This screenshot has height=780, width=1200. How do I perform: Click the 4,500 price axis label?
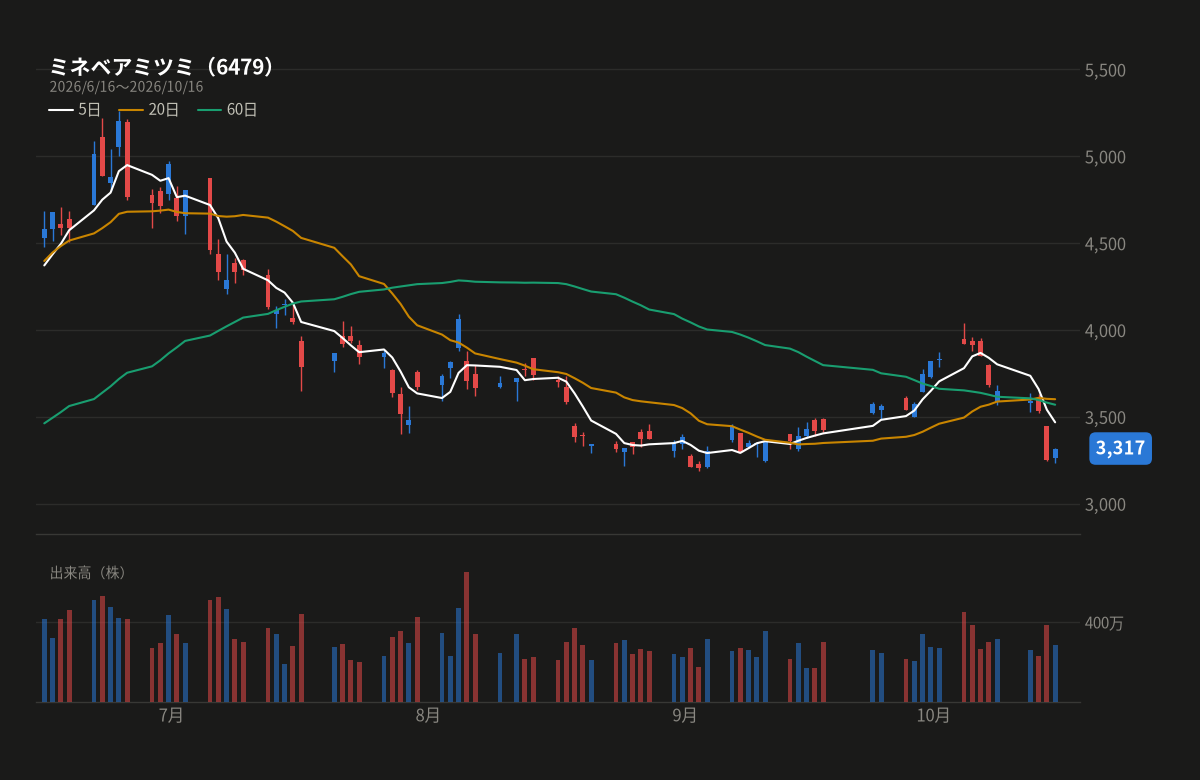pyautogui.click(x=1105, y=244)
